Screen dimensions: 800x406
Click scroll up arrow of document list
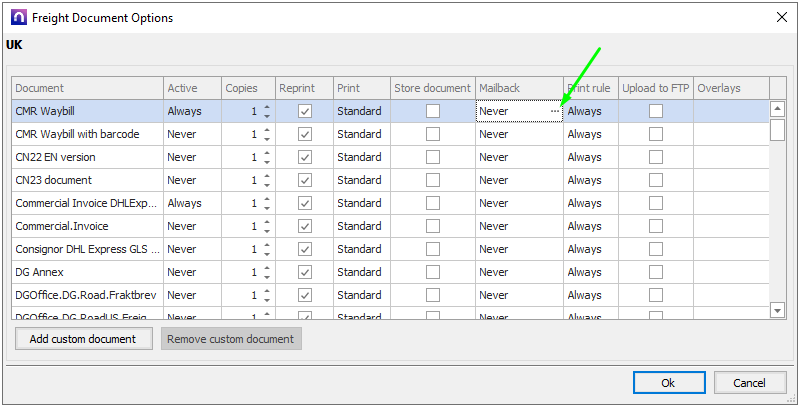click(x=777, y=109)
